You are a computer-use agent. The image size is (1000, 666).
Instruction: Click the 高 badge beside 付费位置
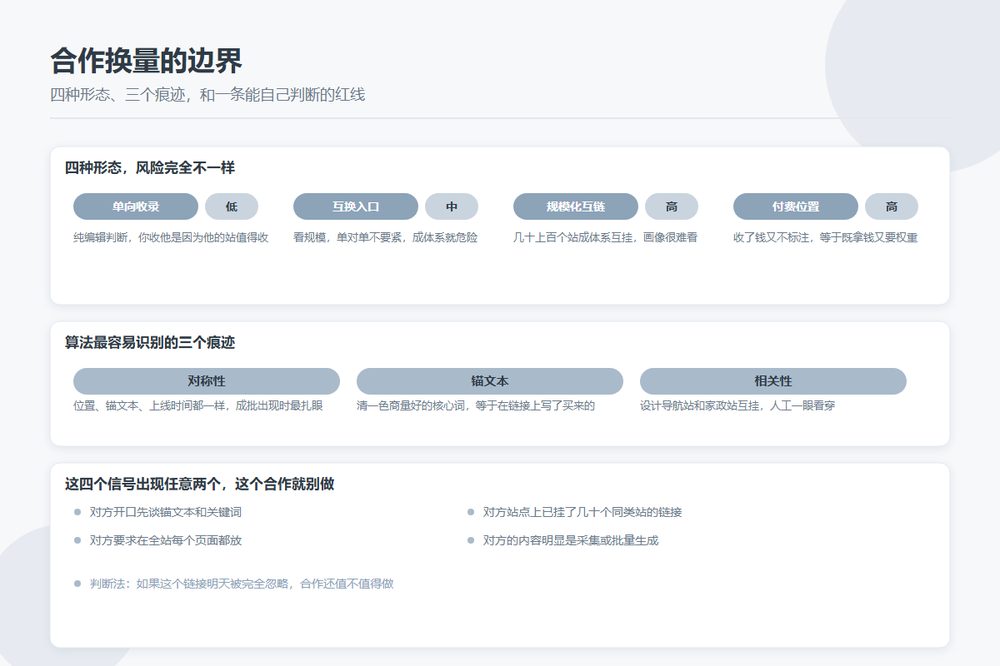pyautogui.click(x=892, y=207)
